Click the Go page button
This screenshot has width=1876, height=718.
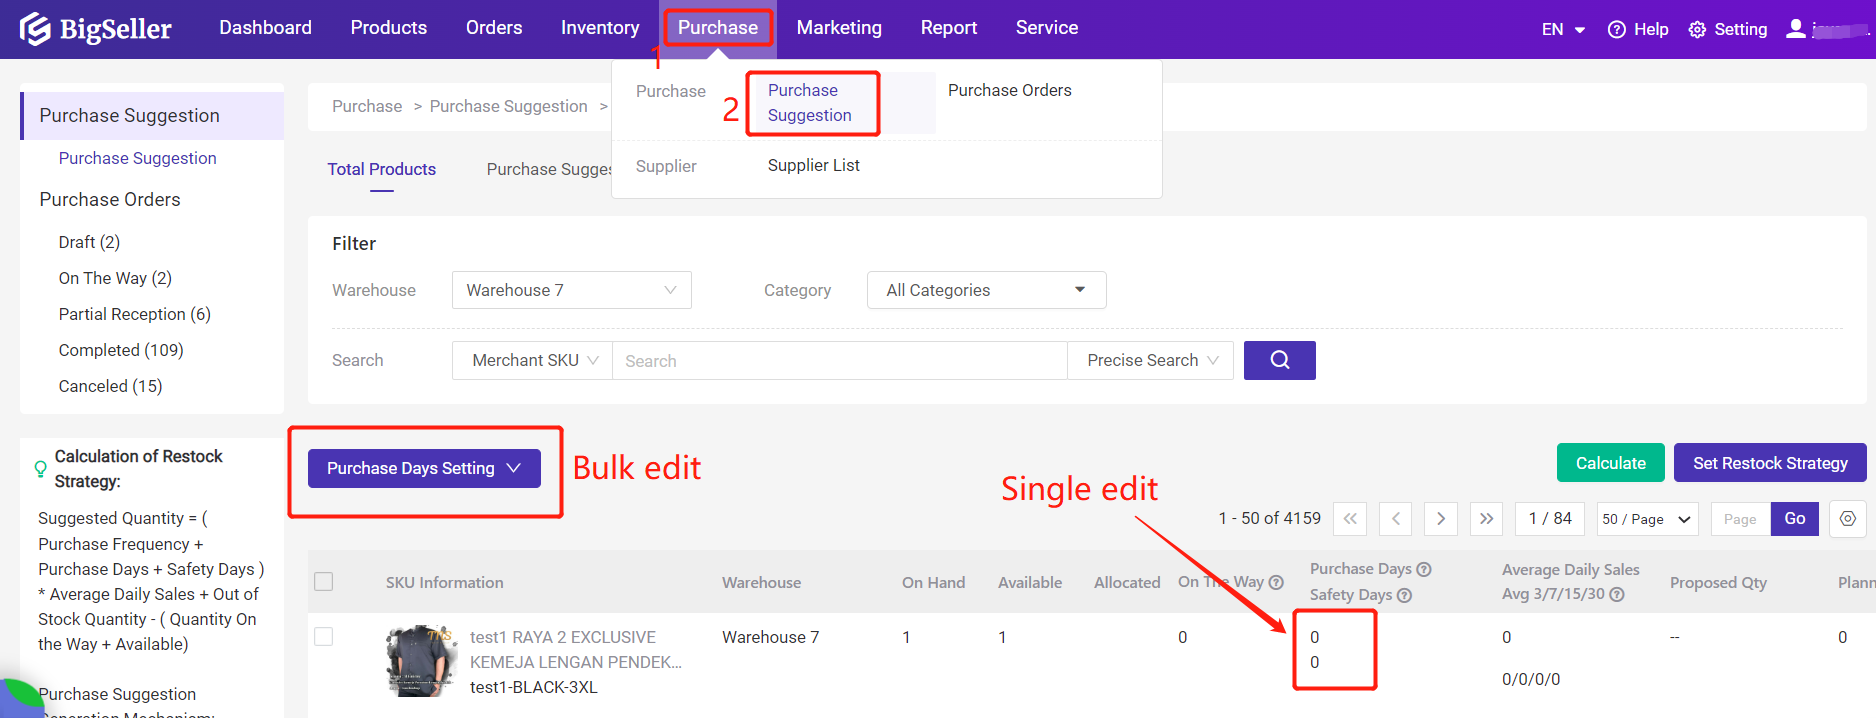point(1795,518)
